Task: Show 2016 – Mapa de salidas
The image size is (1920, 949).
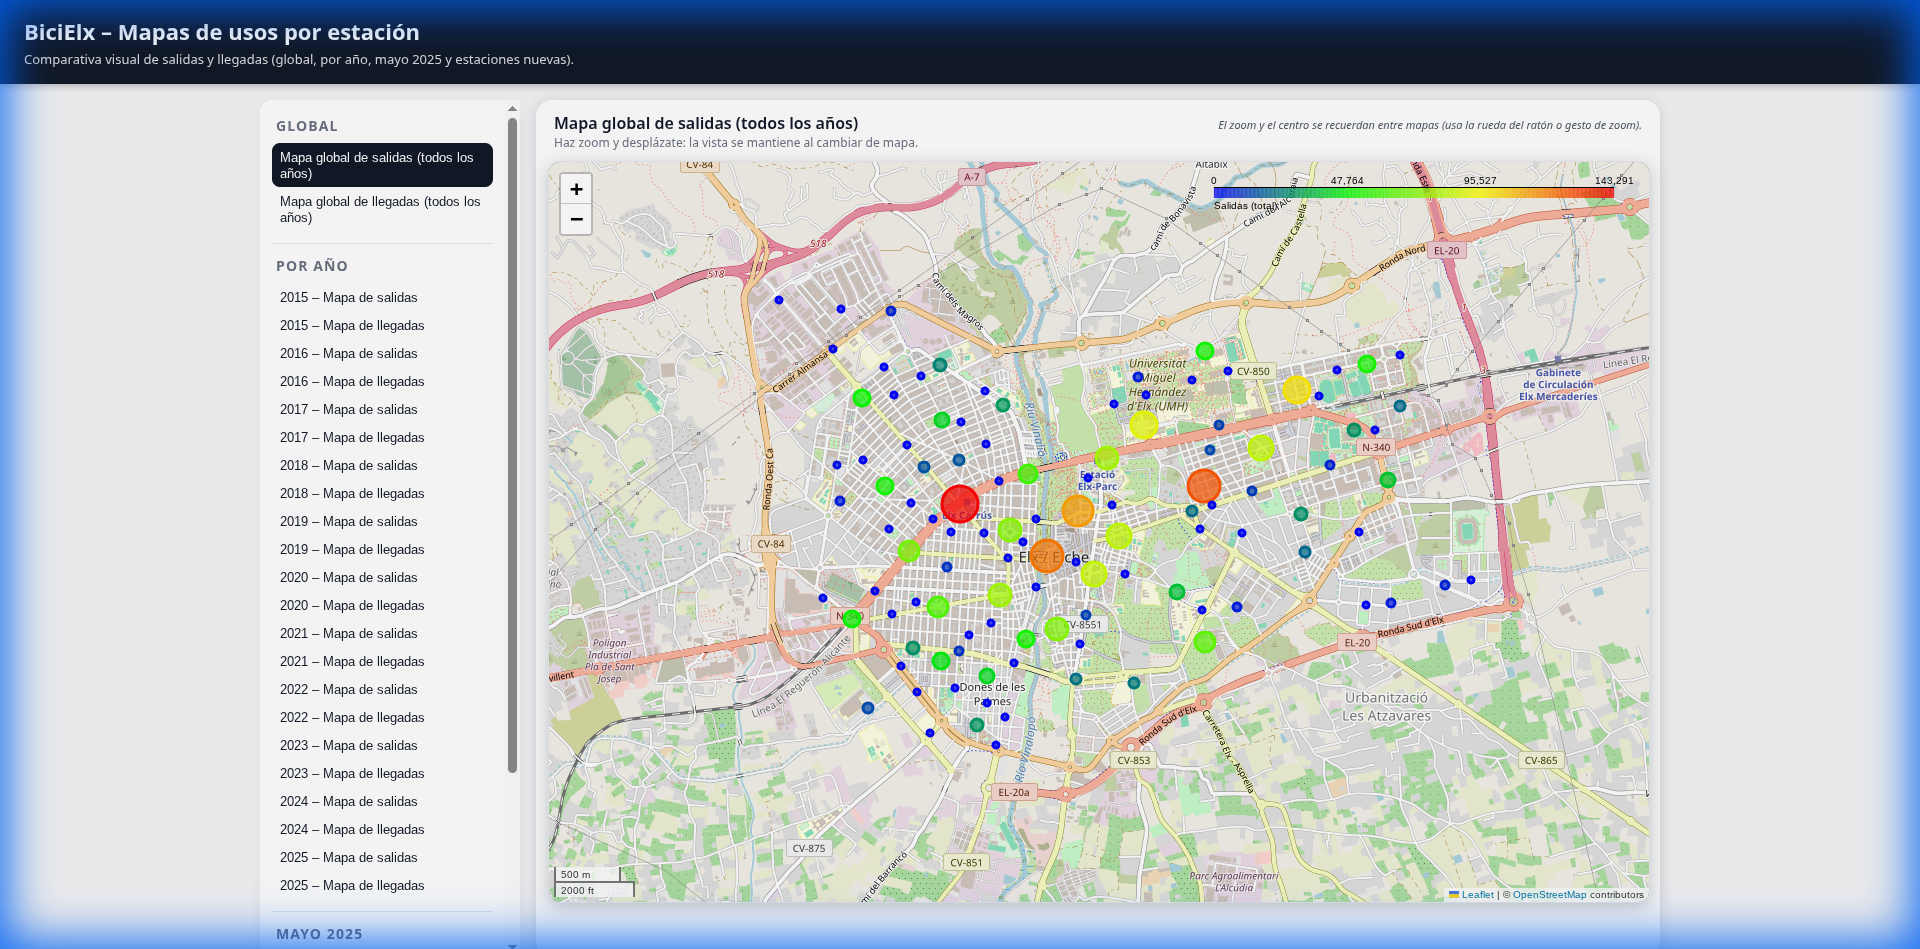Action: [382, 353]
